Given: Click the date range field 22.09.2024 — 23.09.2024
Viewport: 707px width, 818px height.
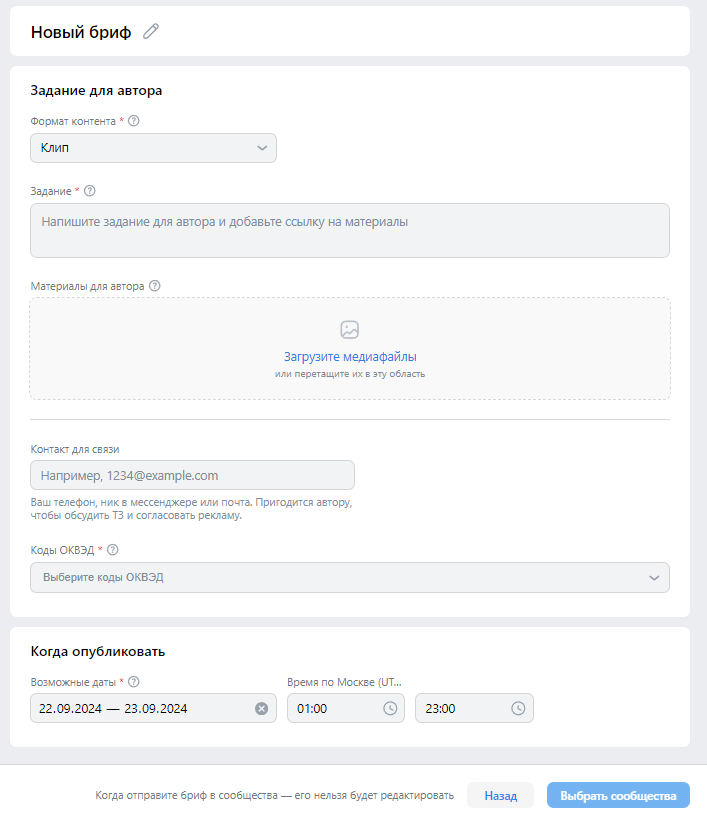Looking at the screenshot, I should tap(153, 708).
